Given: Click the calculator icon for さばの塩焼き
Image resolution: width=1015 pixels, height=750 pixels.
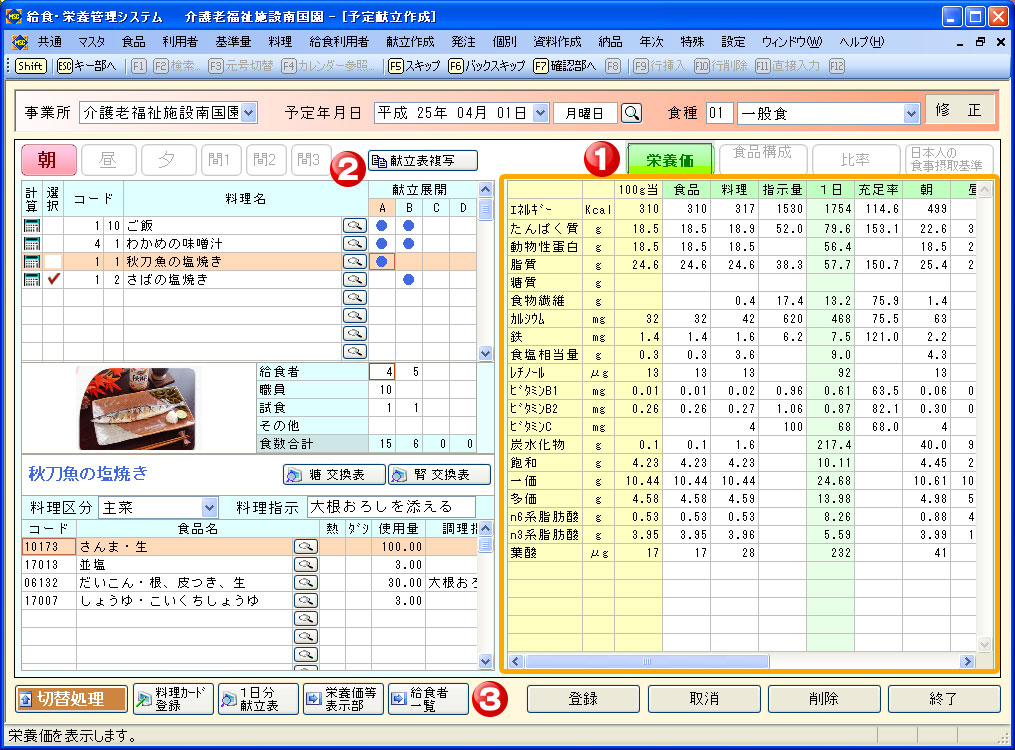Looking at the screenshot, I should coord(31,280).
